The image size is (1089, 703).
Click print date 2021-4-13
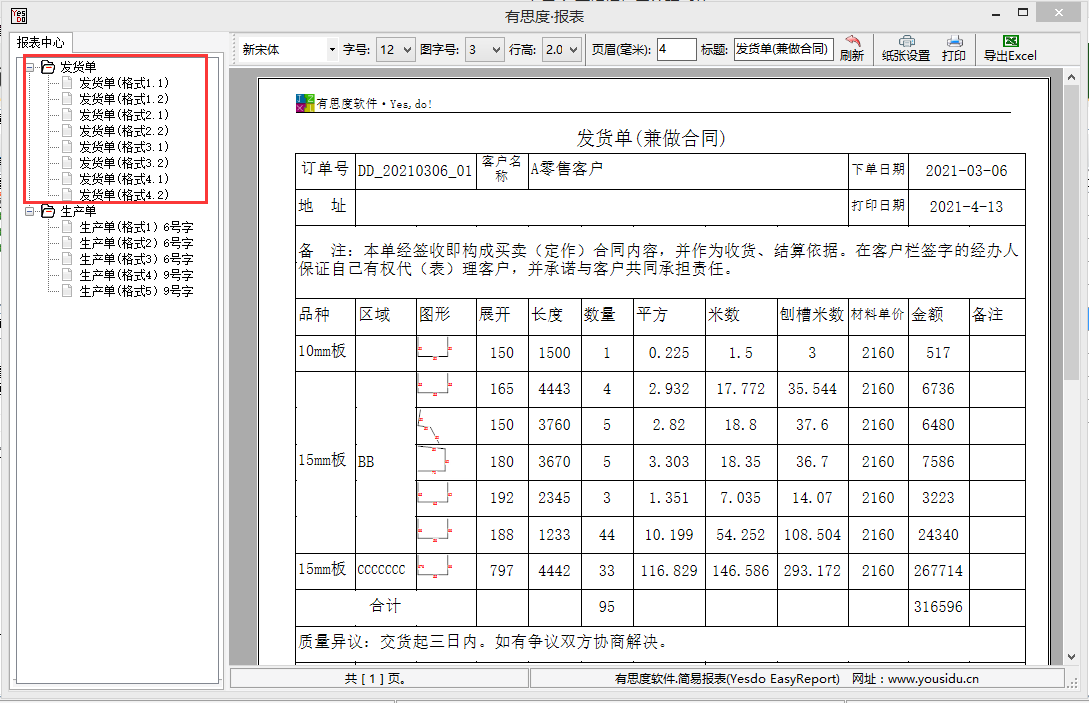(x=966, y=207)
